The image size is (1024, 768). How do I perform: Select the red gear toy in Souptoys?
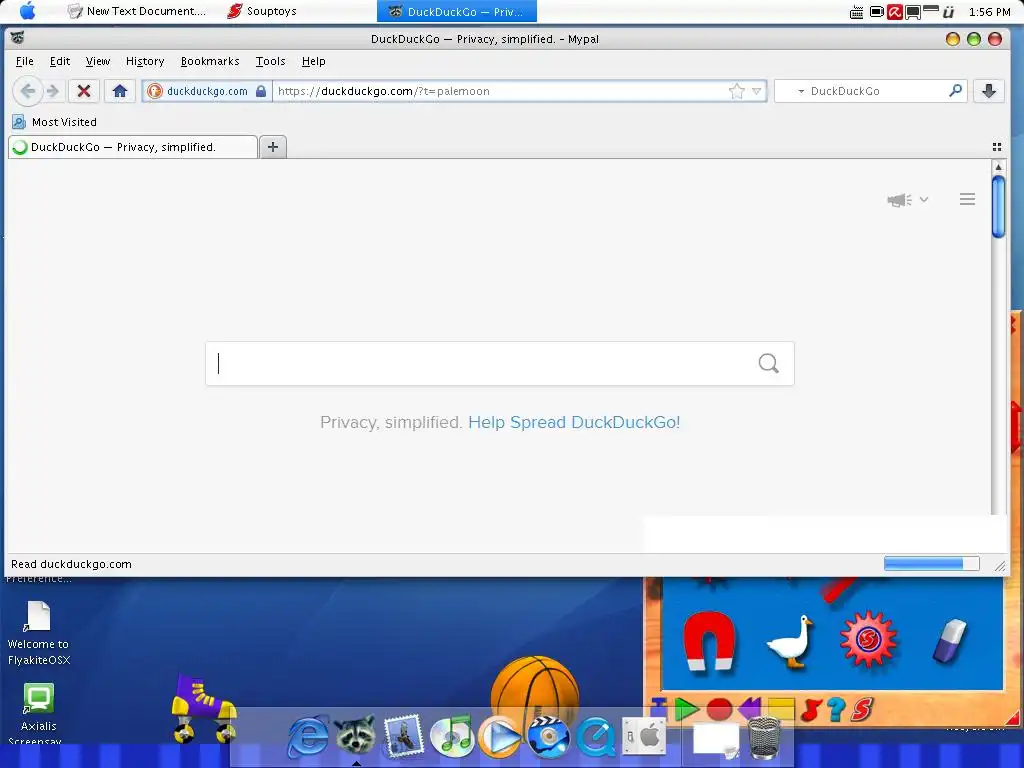tap(868, 639)
